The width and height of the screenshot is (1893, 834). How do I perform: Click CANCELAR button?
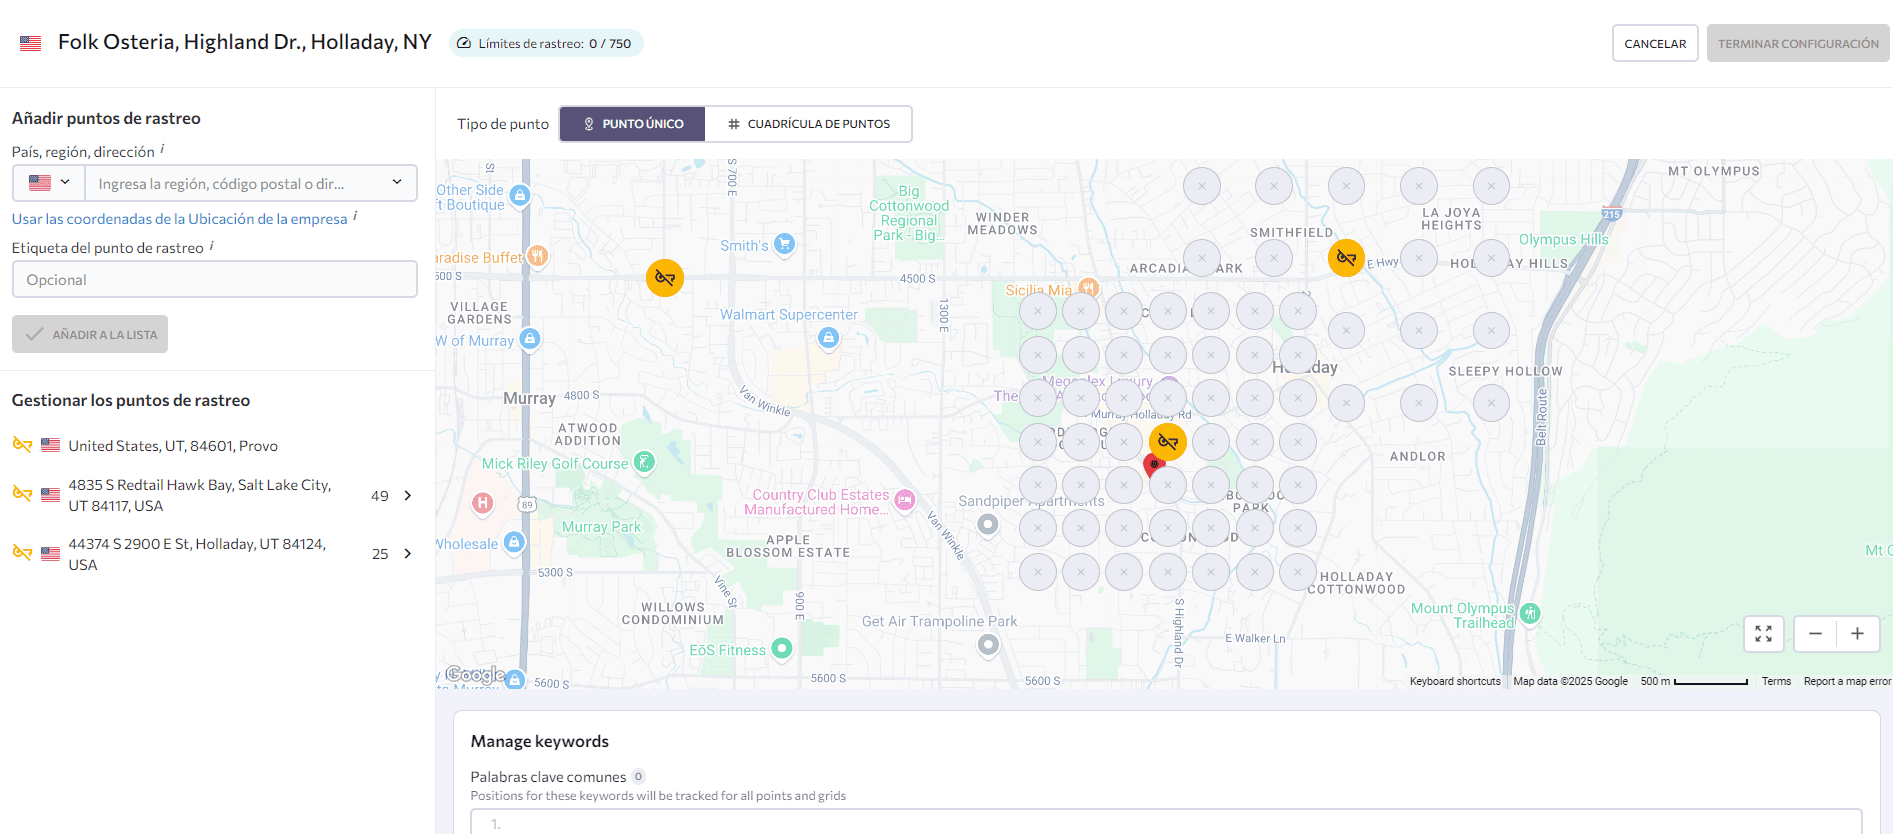pyautogui.click(x=1655, y=43)
